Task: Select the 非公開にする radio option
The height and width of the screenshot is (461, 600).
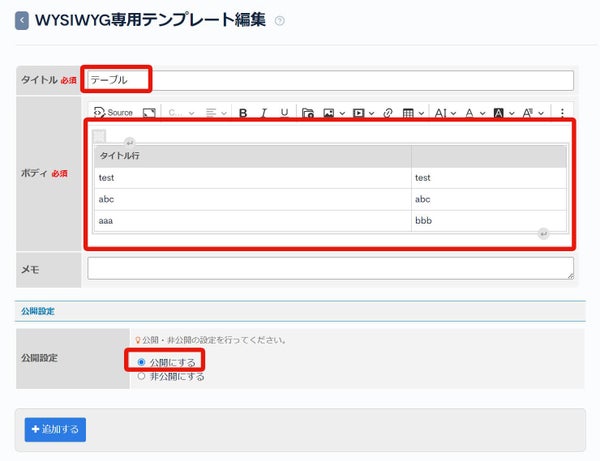Action: [x=142, y=376]
